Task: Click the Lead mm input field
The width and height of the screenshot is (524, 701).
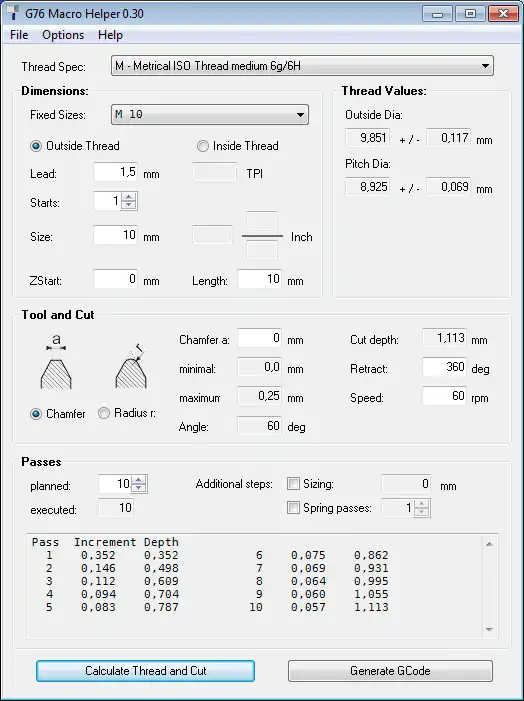Action: pyautogui.click(x=115, y=173)
